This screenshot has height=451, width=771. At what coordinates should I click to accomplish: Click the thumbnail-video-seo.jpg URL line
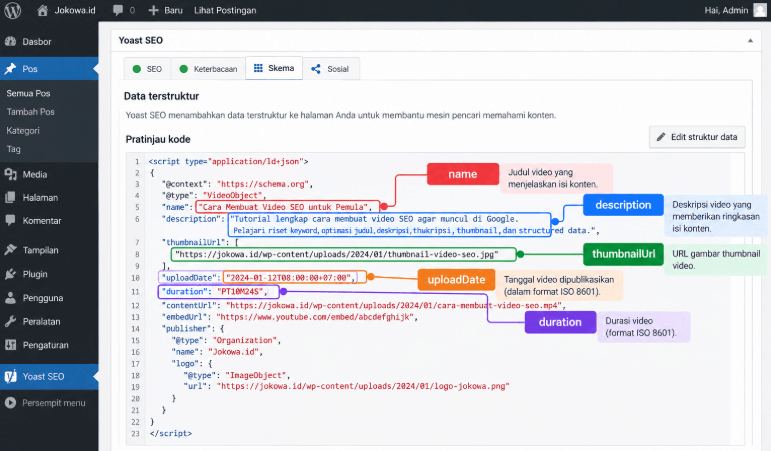coord(337,254)
